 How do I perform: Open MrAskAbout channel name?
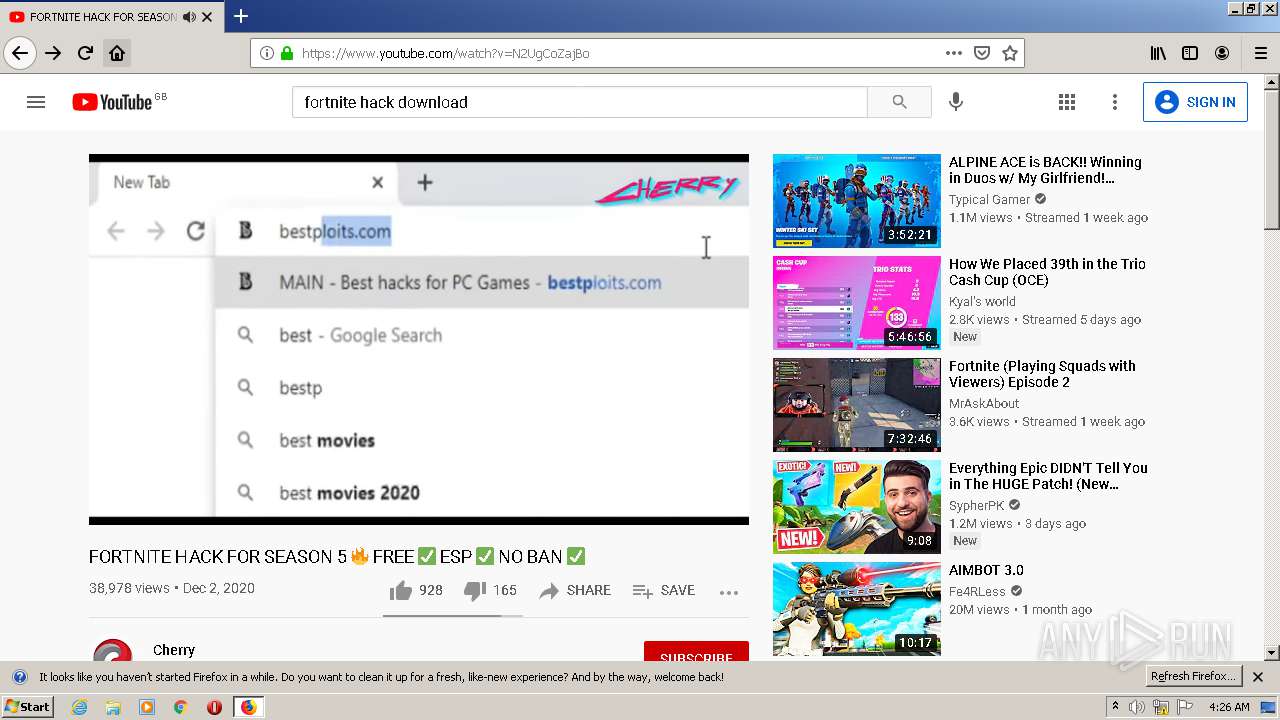pos(984,404)
